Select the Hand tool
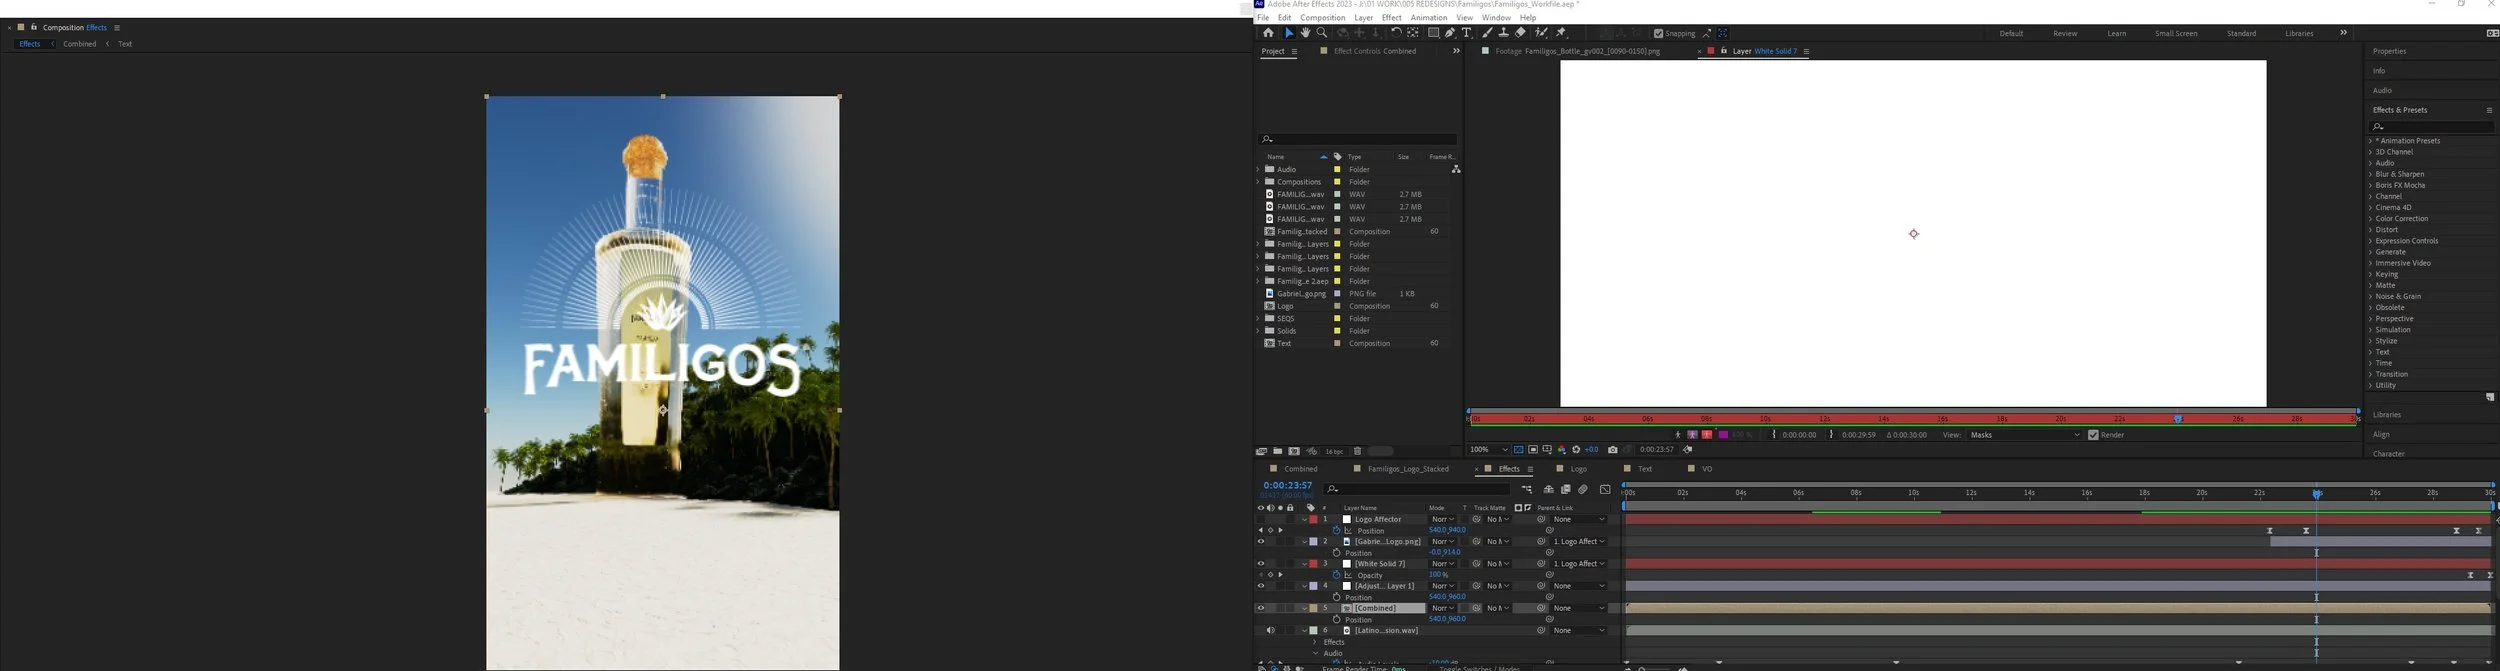 coord(1305,33)
